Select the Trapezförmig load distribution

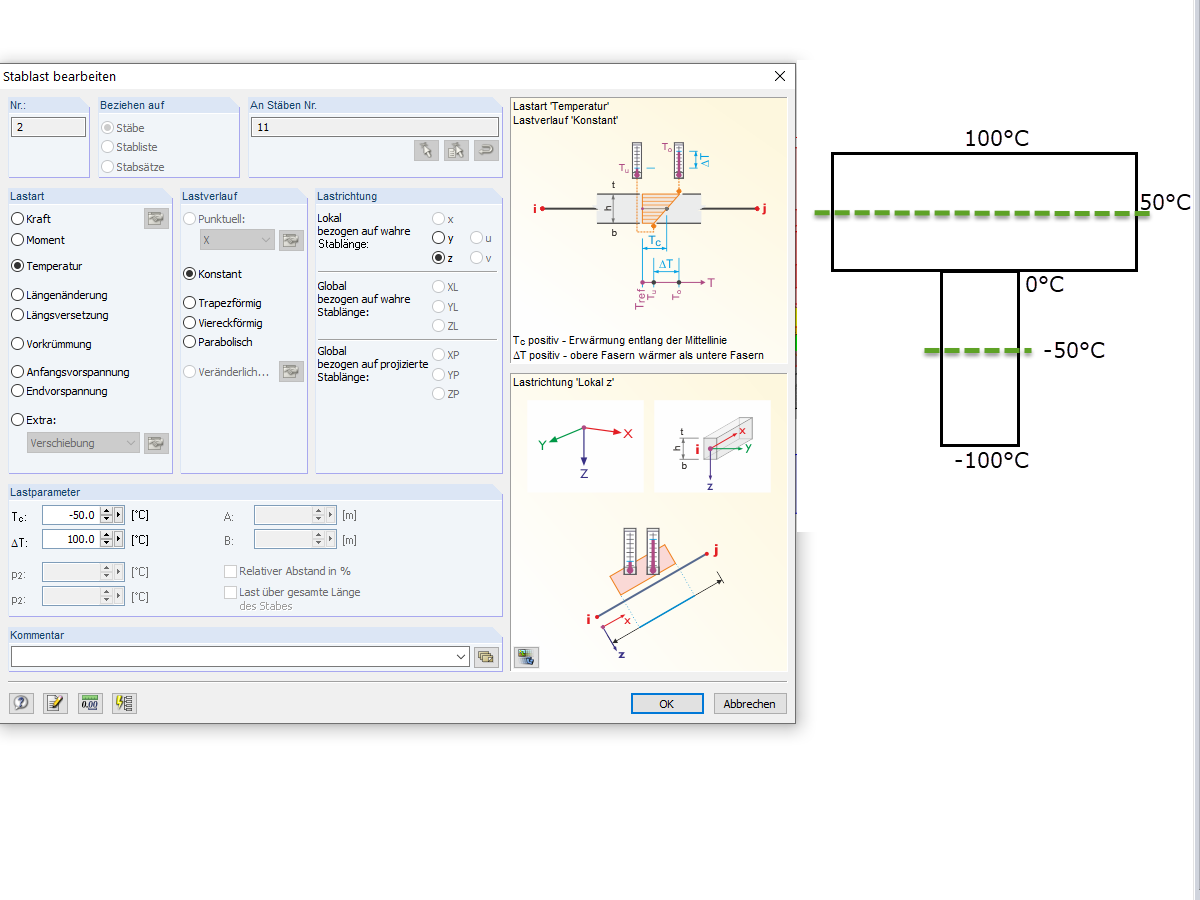[222, 303]
